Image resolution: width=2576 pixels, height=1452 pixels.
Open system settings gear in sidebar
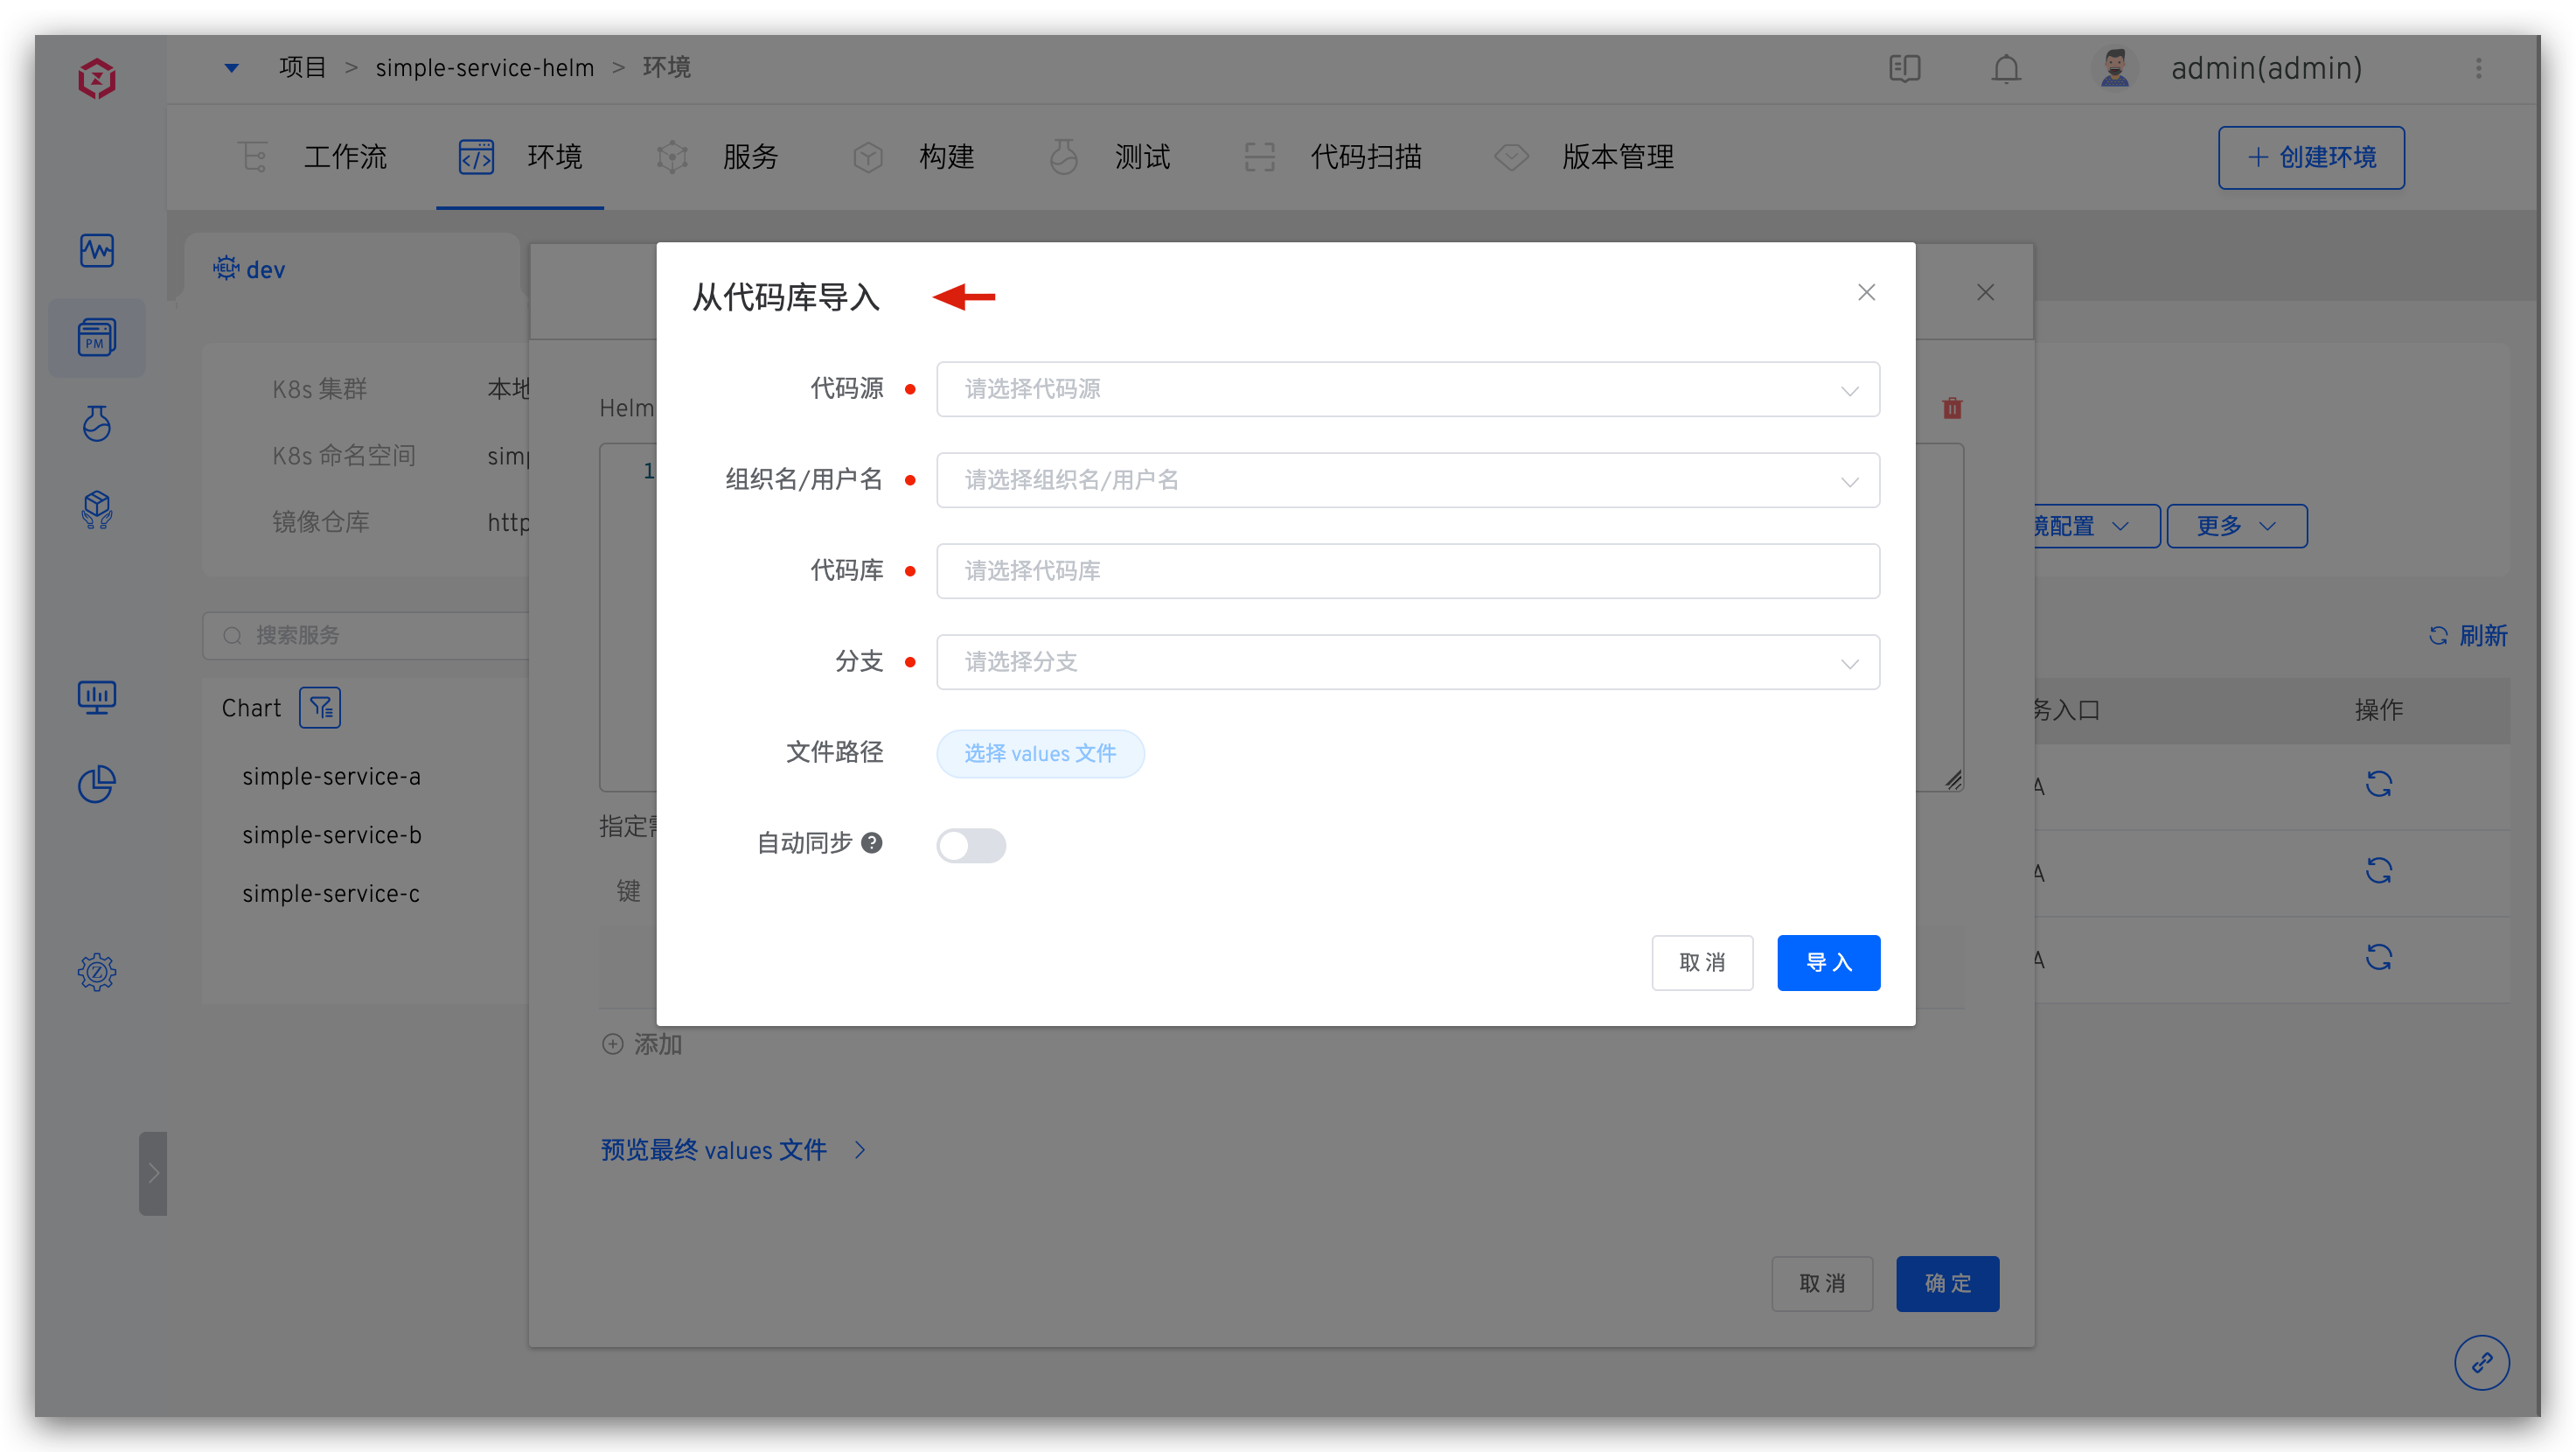[x=97, y=971]
